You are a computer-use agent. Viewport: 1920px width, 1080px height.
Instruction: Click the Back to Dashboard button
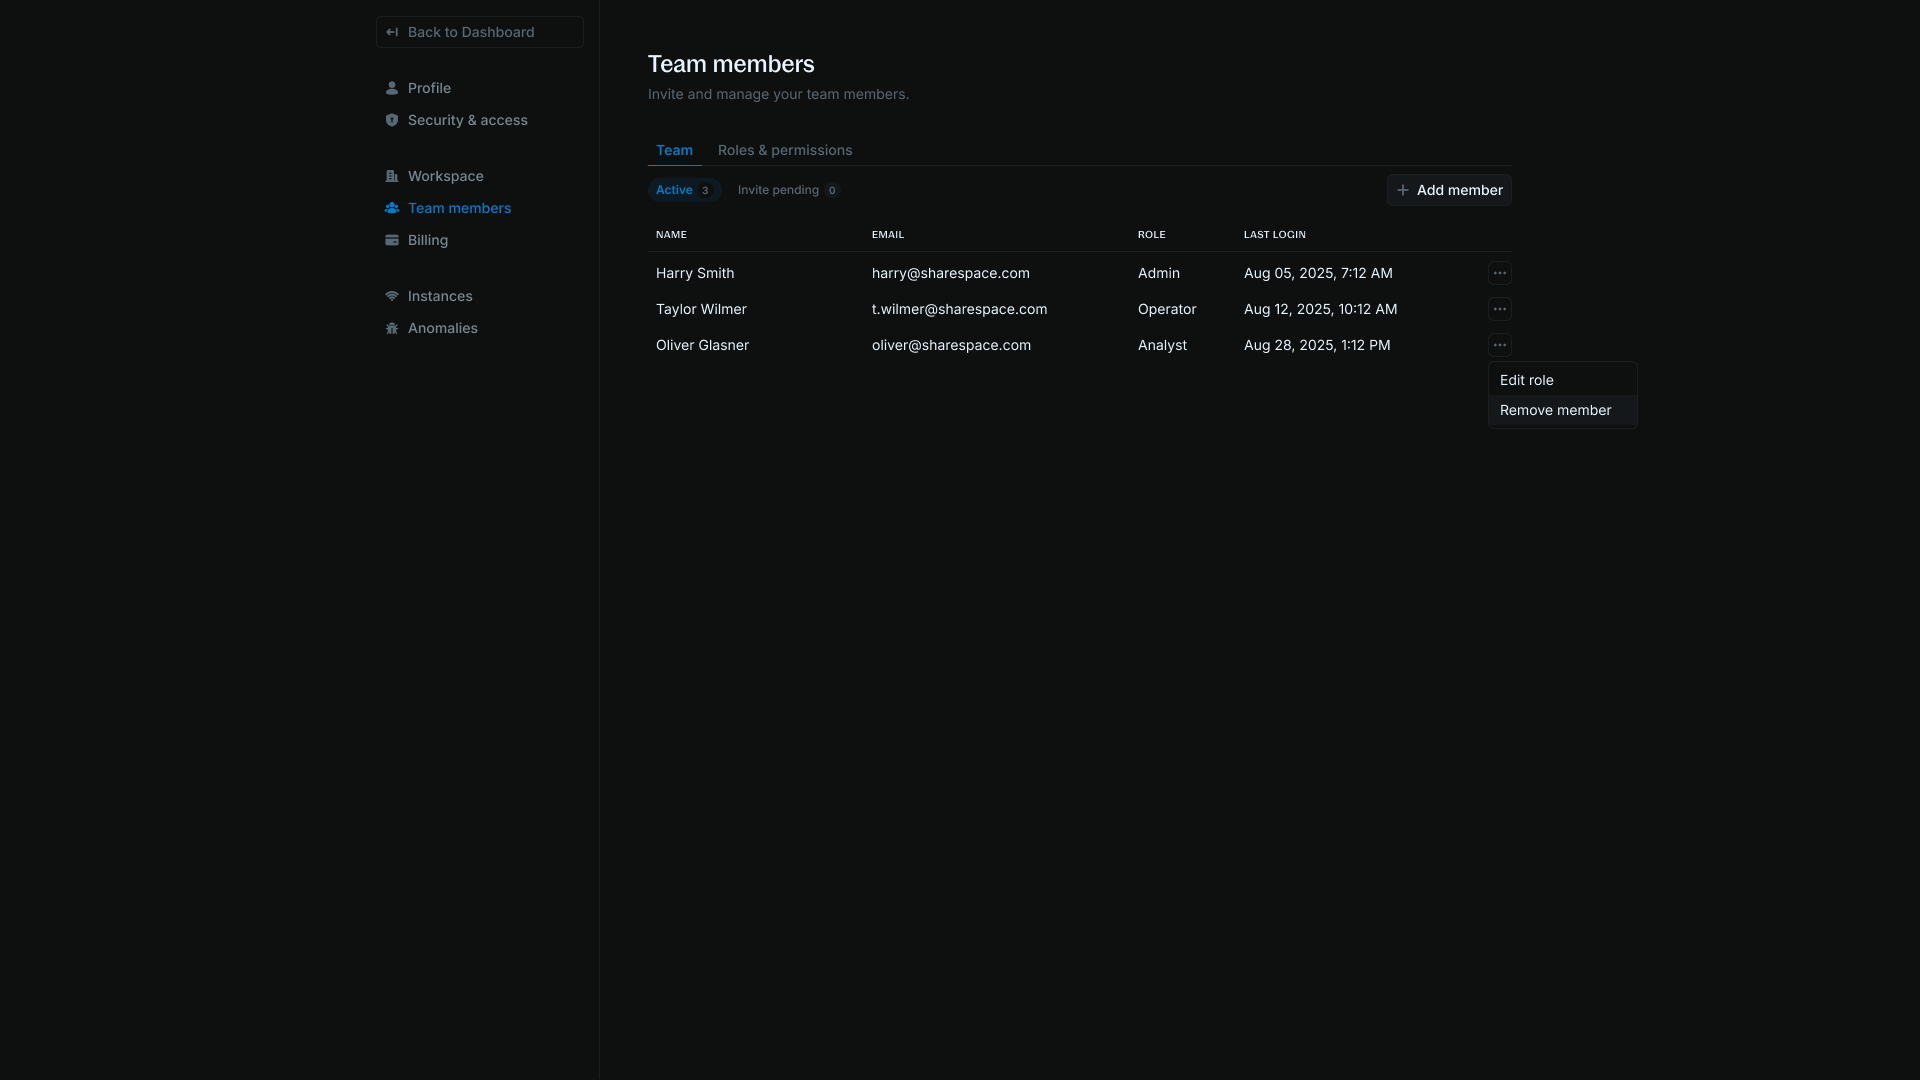[x=479, y=32]
